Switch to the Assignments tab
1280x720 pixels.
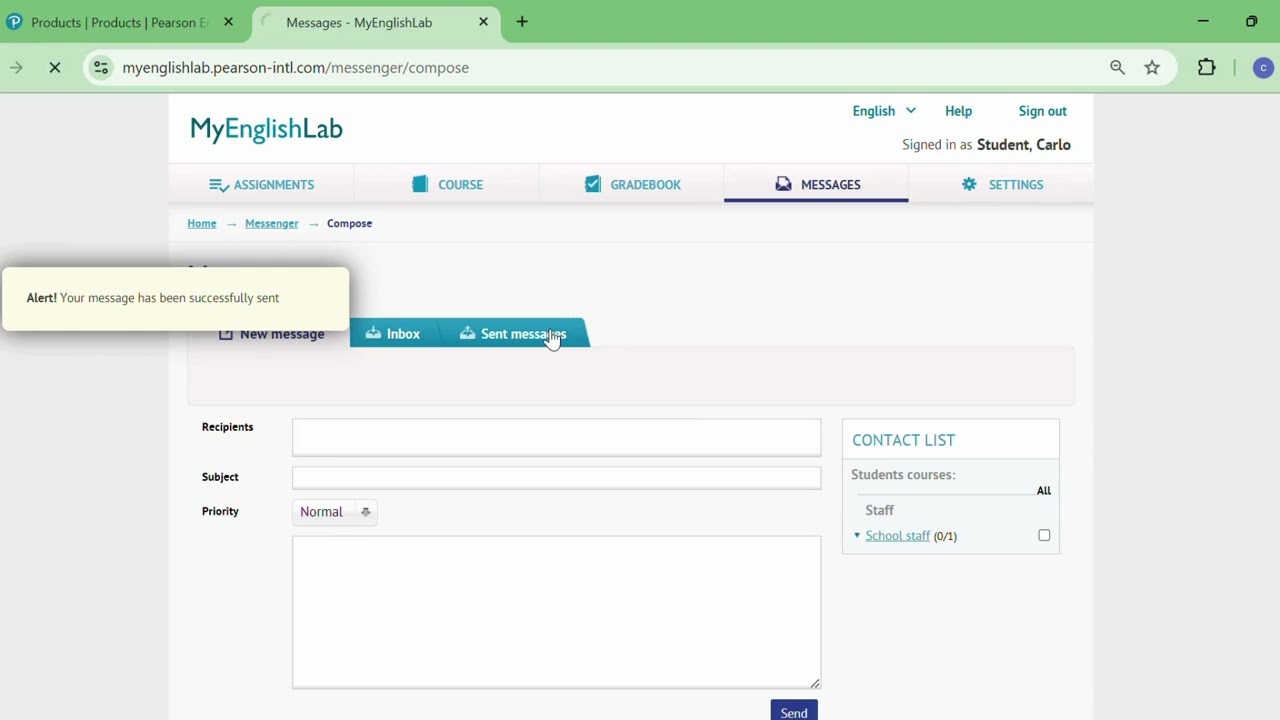coord(261,185)
